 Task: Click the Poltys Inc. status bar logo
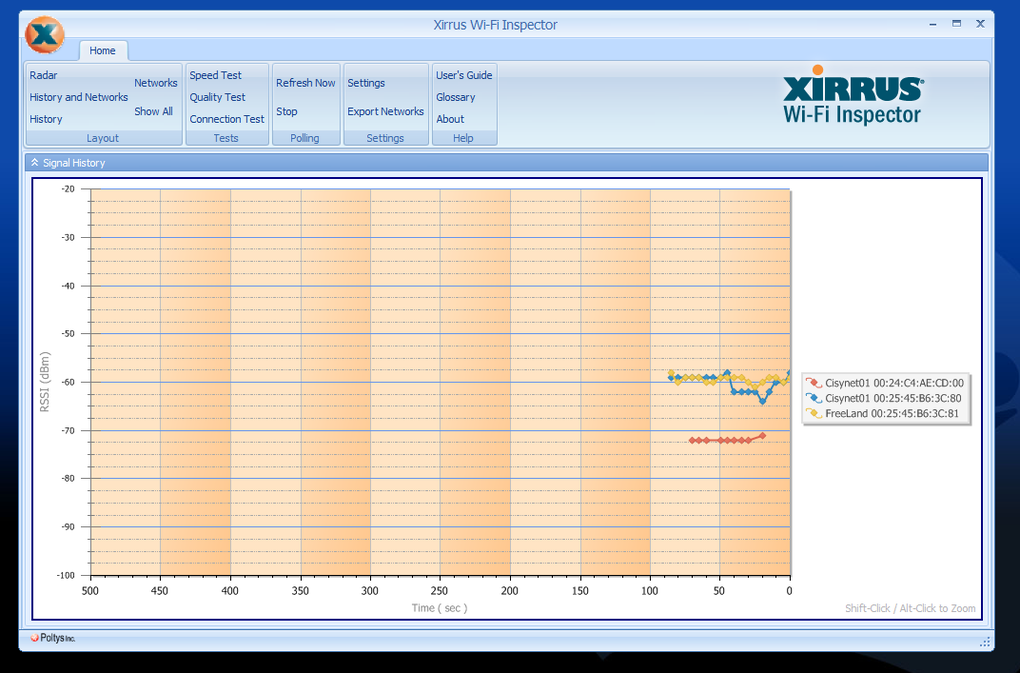[x=53, y=638]
